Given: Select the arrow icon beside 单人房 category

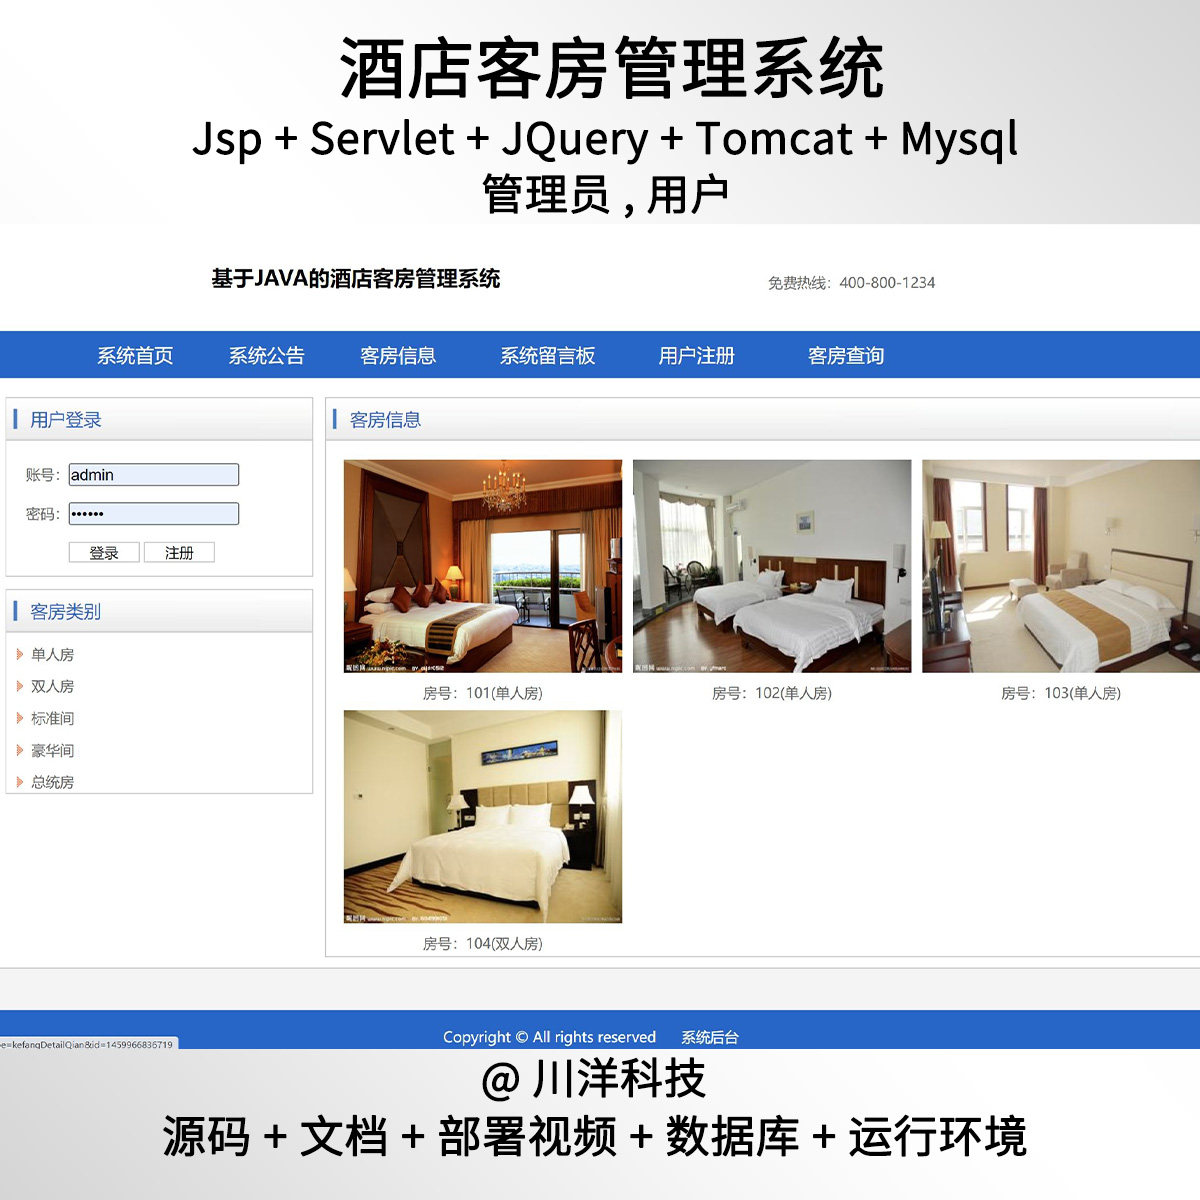Looking at the screenshot, I should (20, 654).
